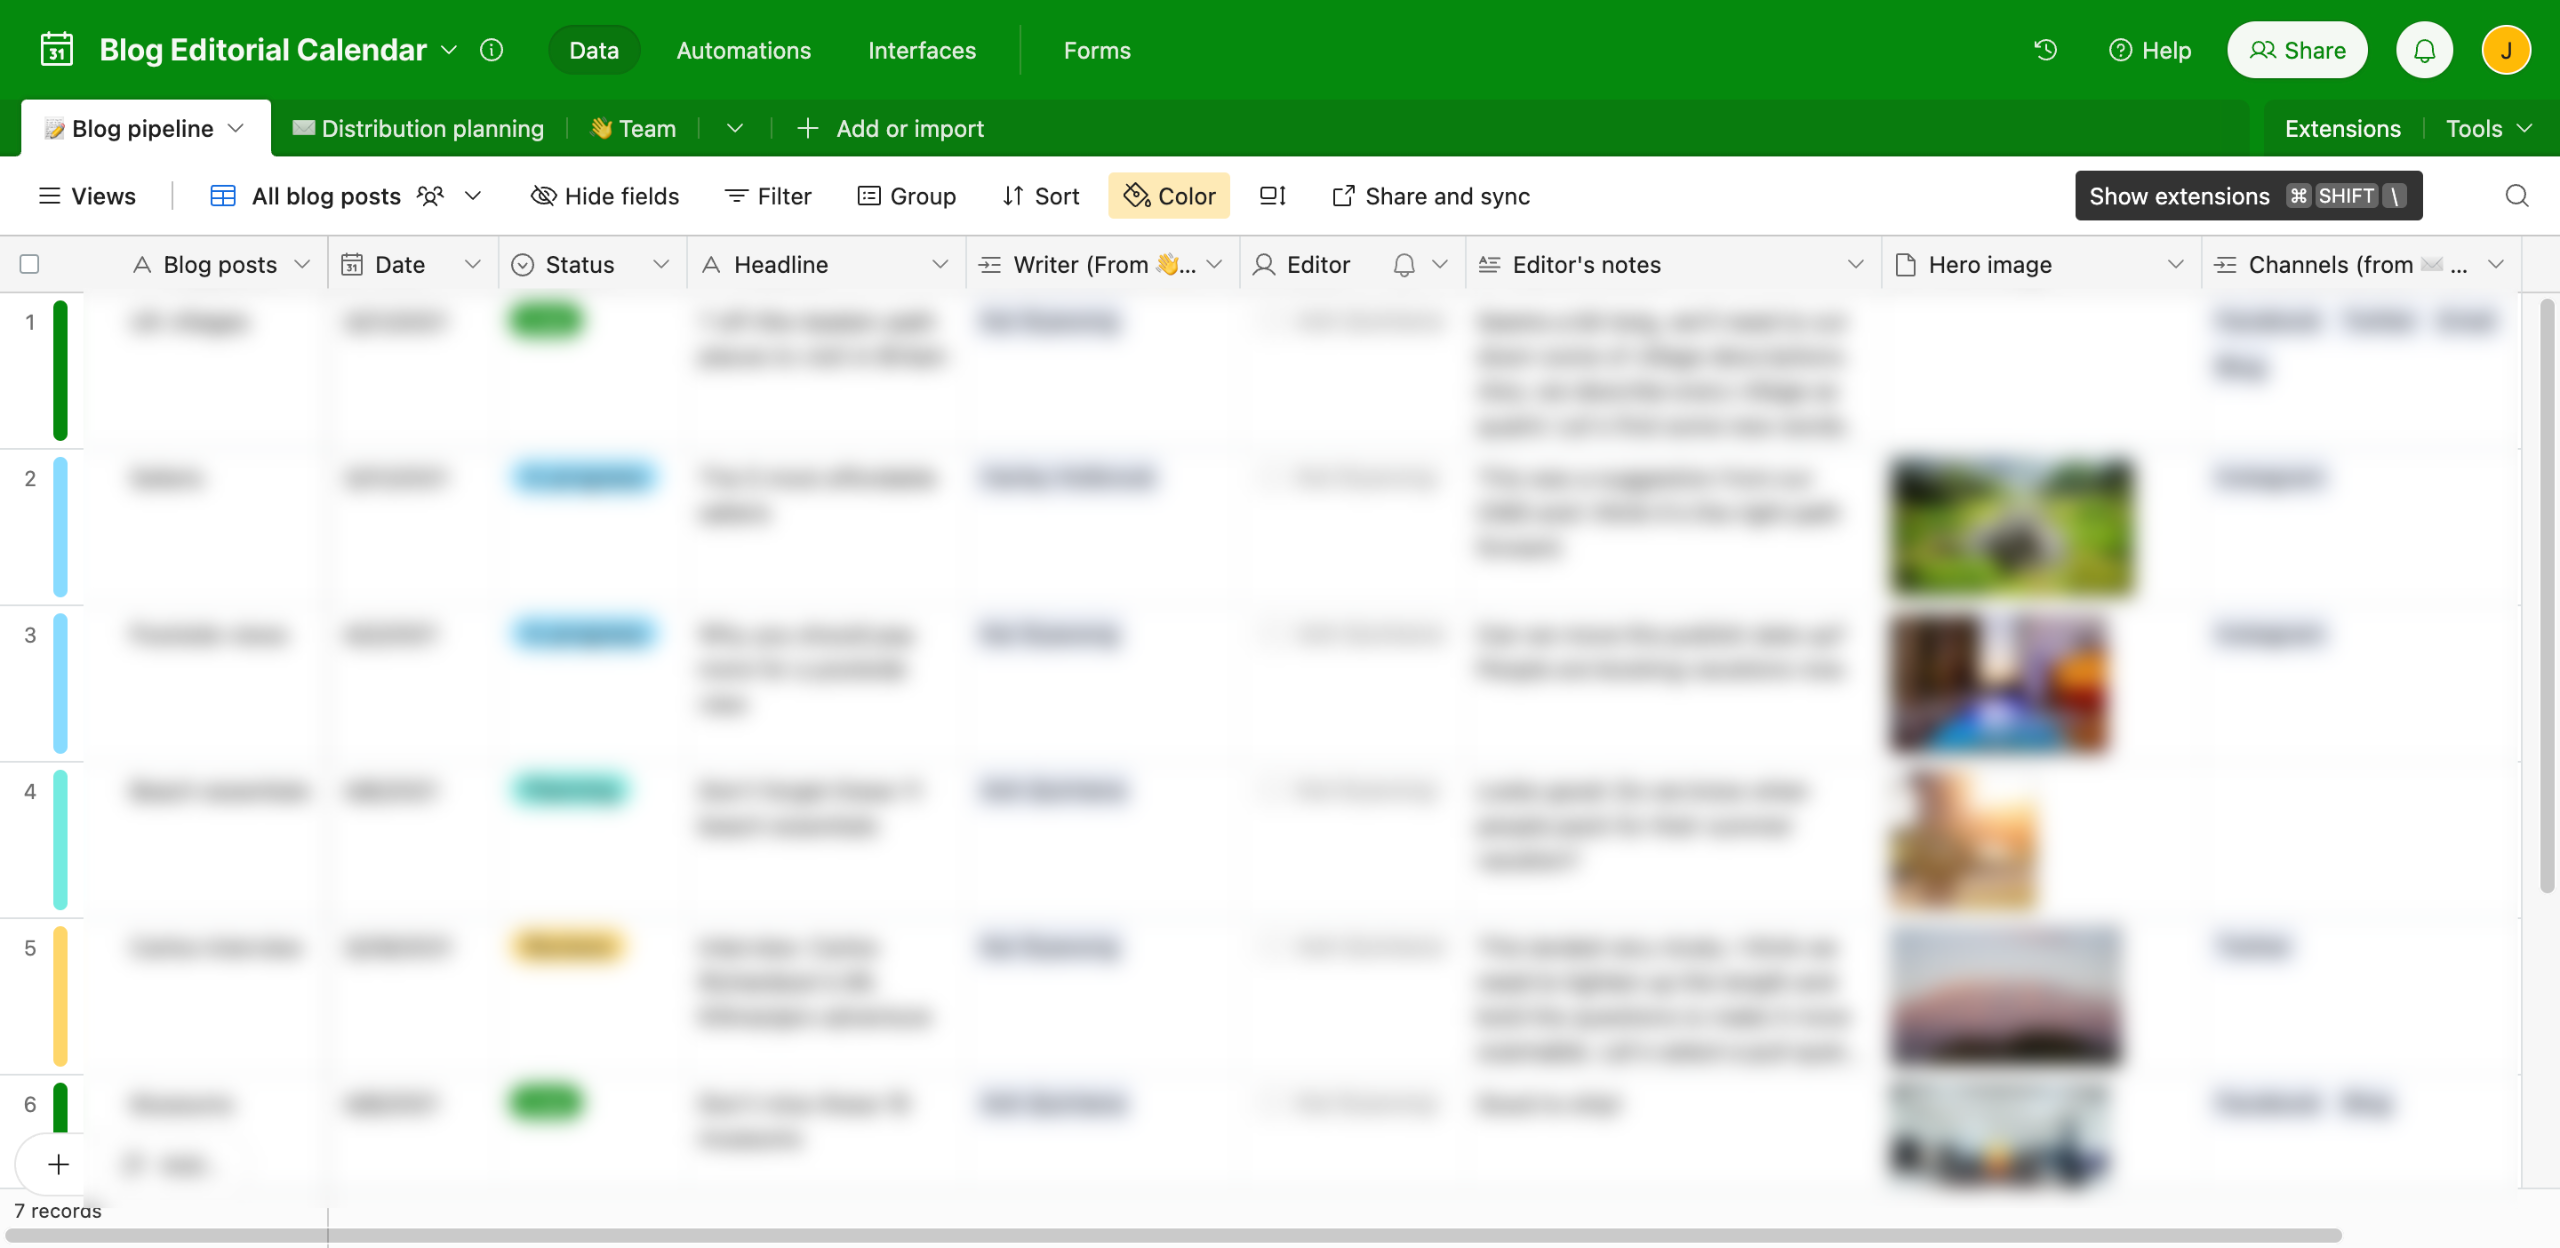The width and height of the screenshot is (2560, 1248).
Task: Toggle Hide fields eye option
Action: [x=605, y=196]
